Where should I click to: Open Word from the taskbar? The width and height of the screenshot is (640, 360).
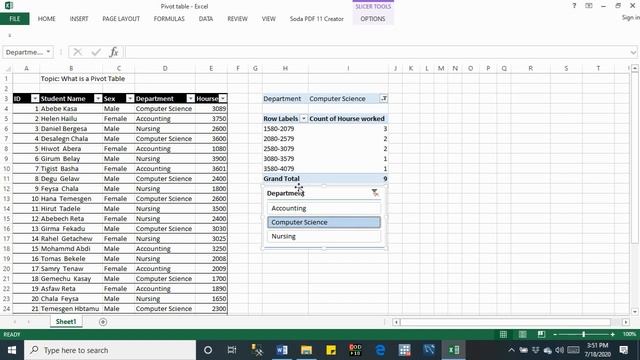click(282, 350)
